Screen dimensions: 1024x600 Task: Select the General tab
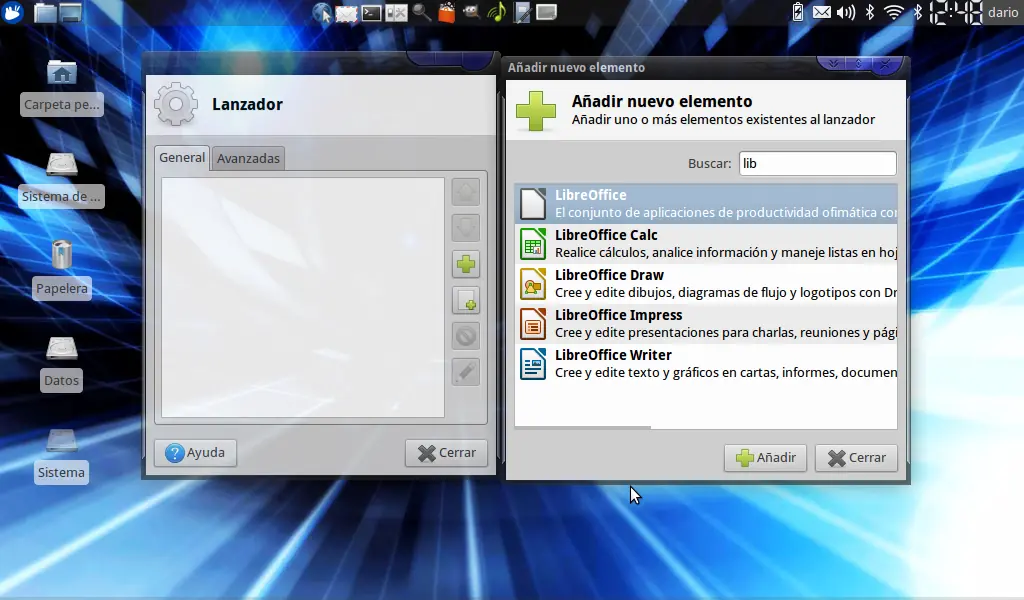coord(182,157)
